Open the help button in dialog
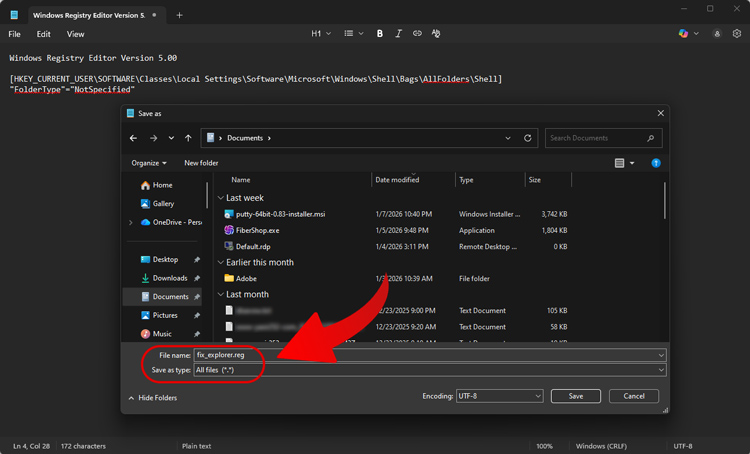 click(x=656, y=163)
